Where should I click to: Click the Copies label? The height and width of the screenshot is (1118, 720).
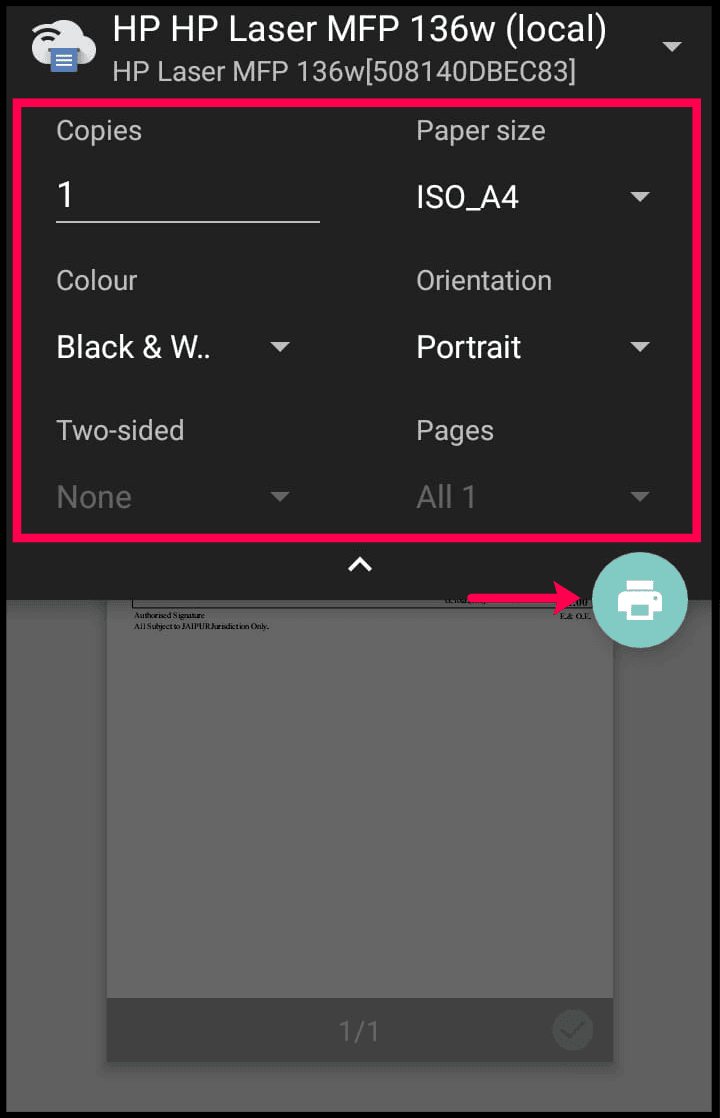tap(99, 131)
